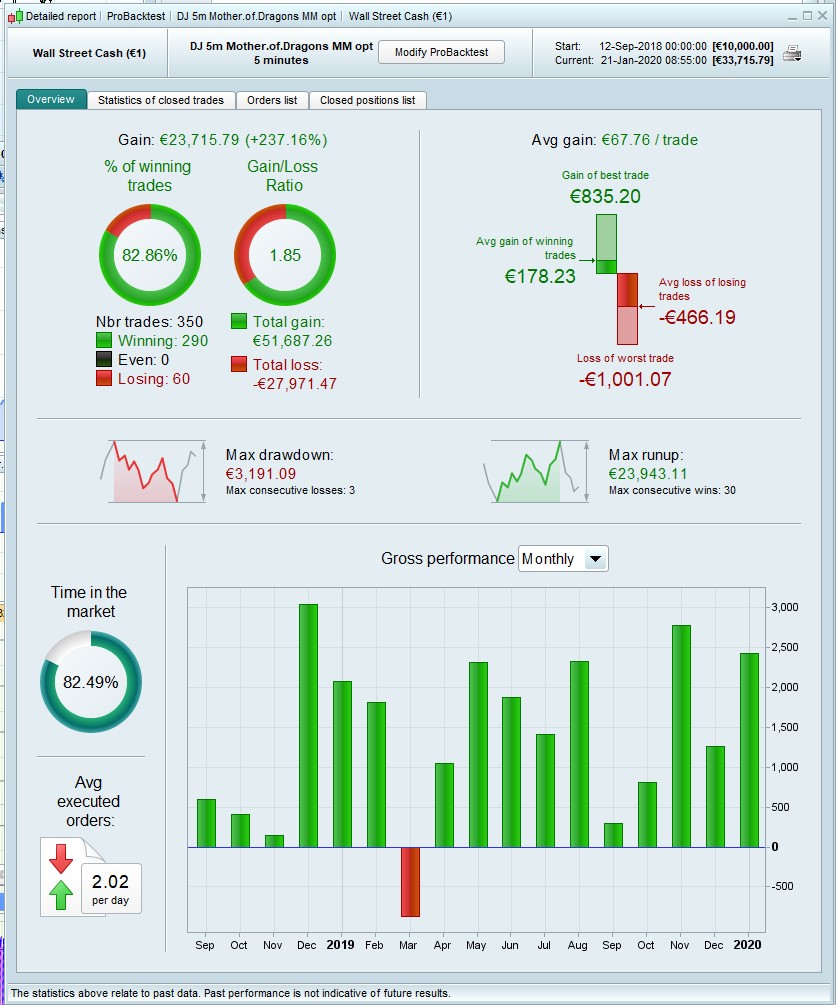
Task: Click the avg executed orders arrows icon
Action: tap(61, 877)
